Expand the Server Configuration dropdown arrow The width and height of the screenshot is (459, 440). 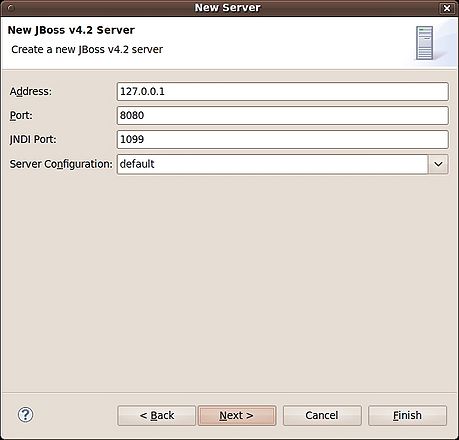[438, 164]
